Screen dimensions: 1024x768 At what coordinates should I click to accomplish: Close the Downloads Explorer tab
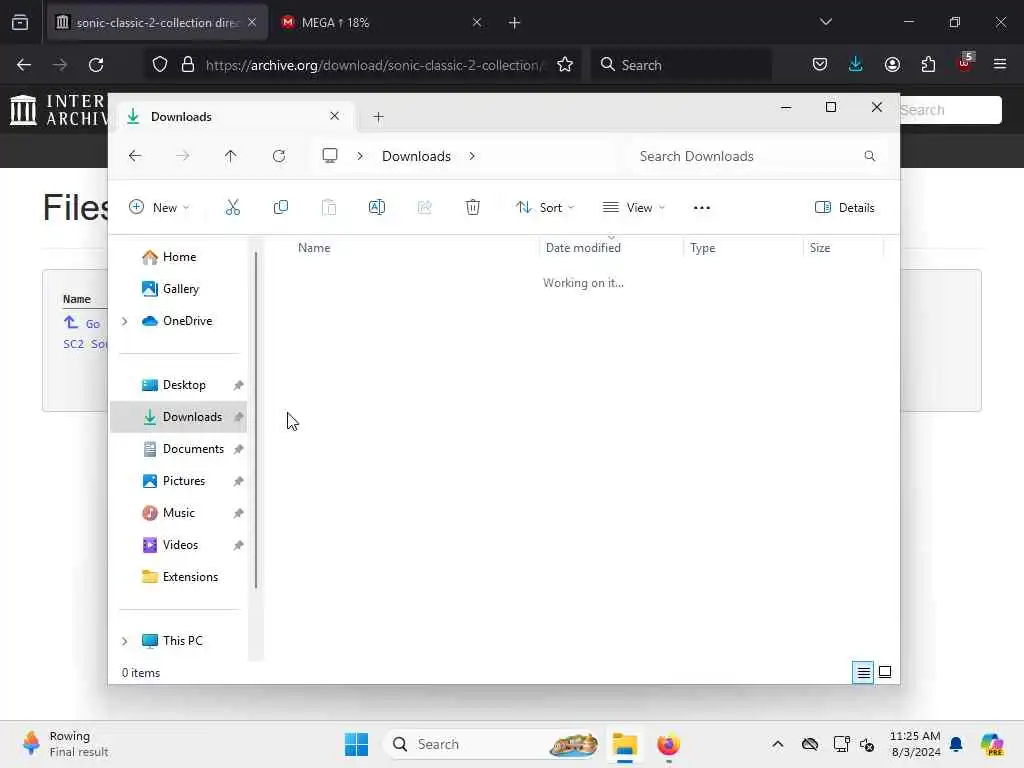(x=334, y=116)
